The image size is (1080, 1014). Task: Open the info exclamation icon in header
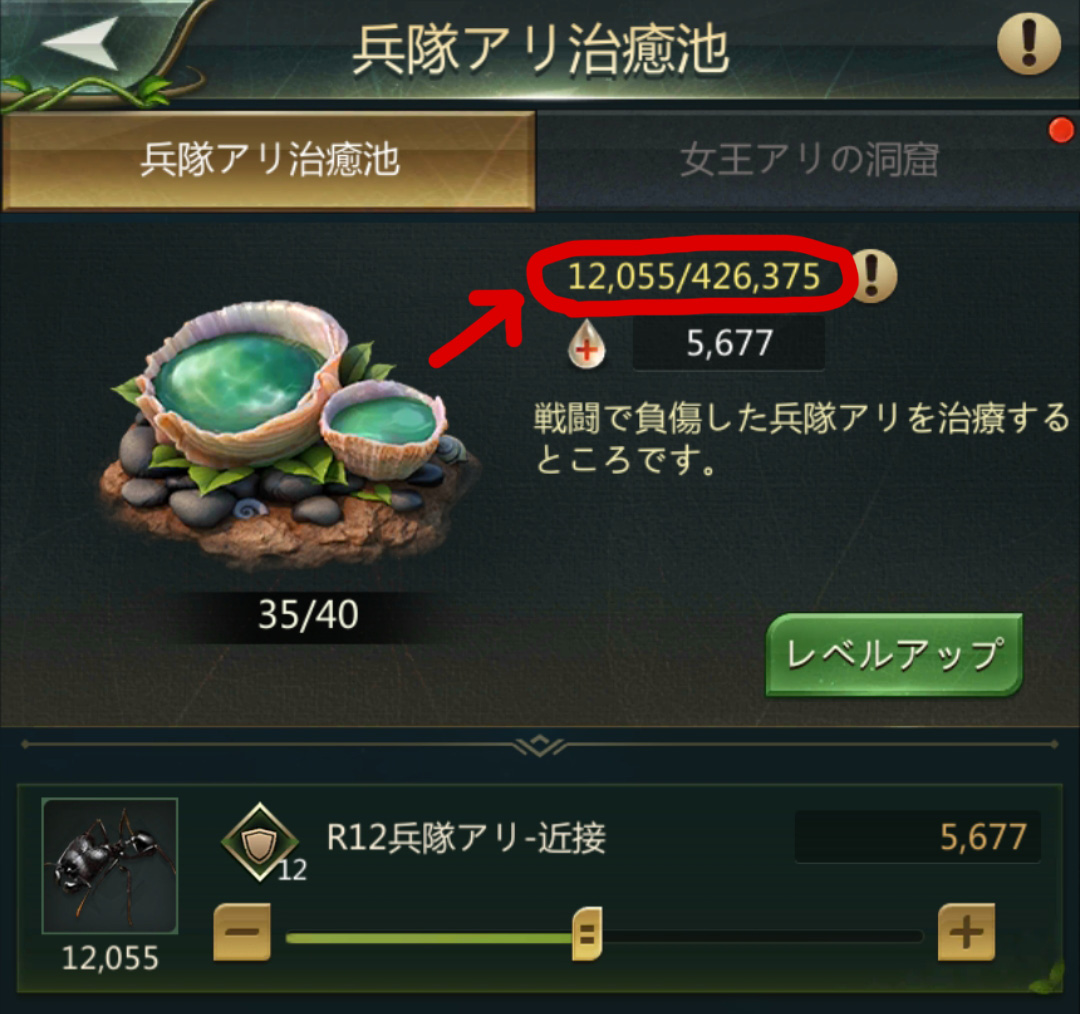tap(1028, 43)
